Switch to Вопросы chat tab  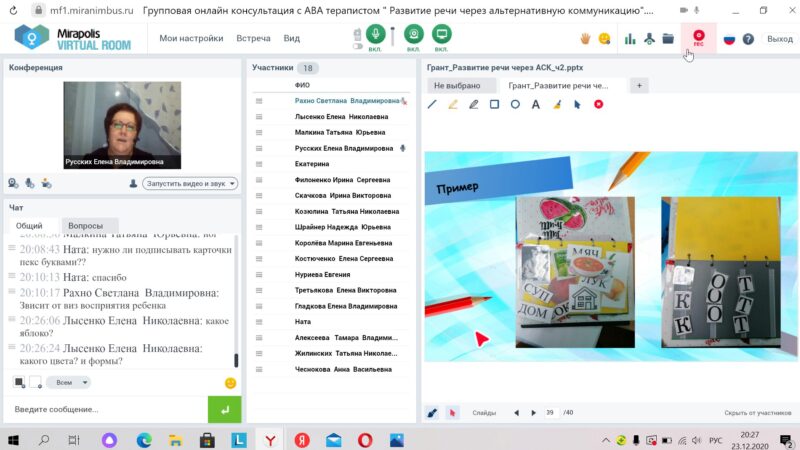point(86,226)
